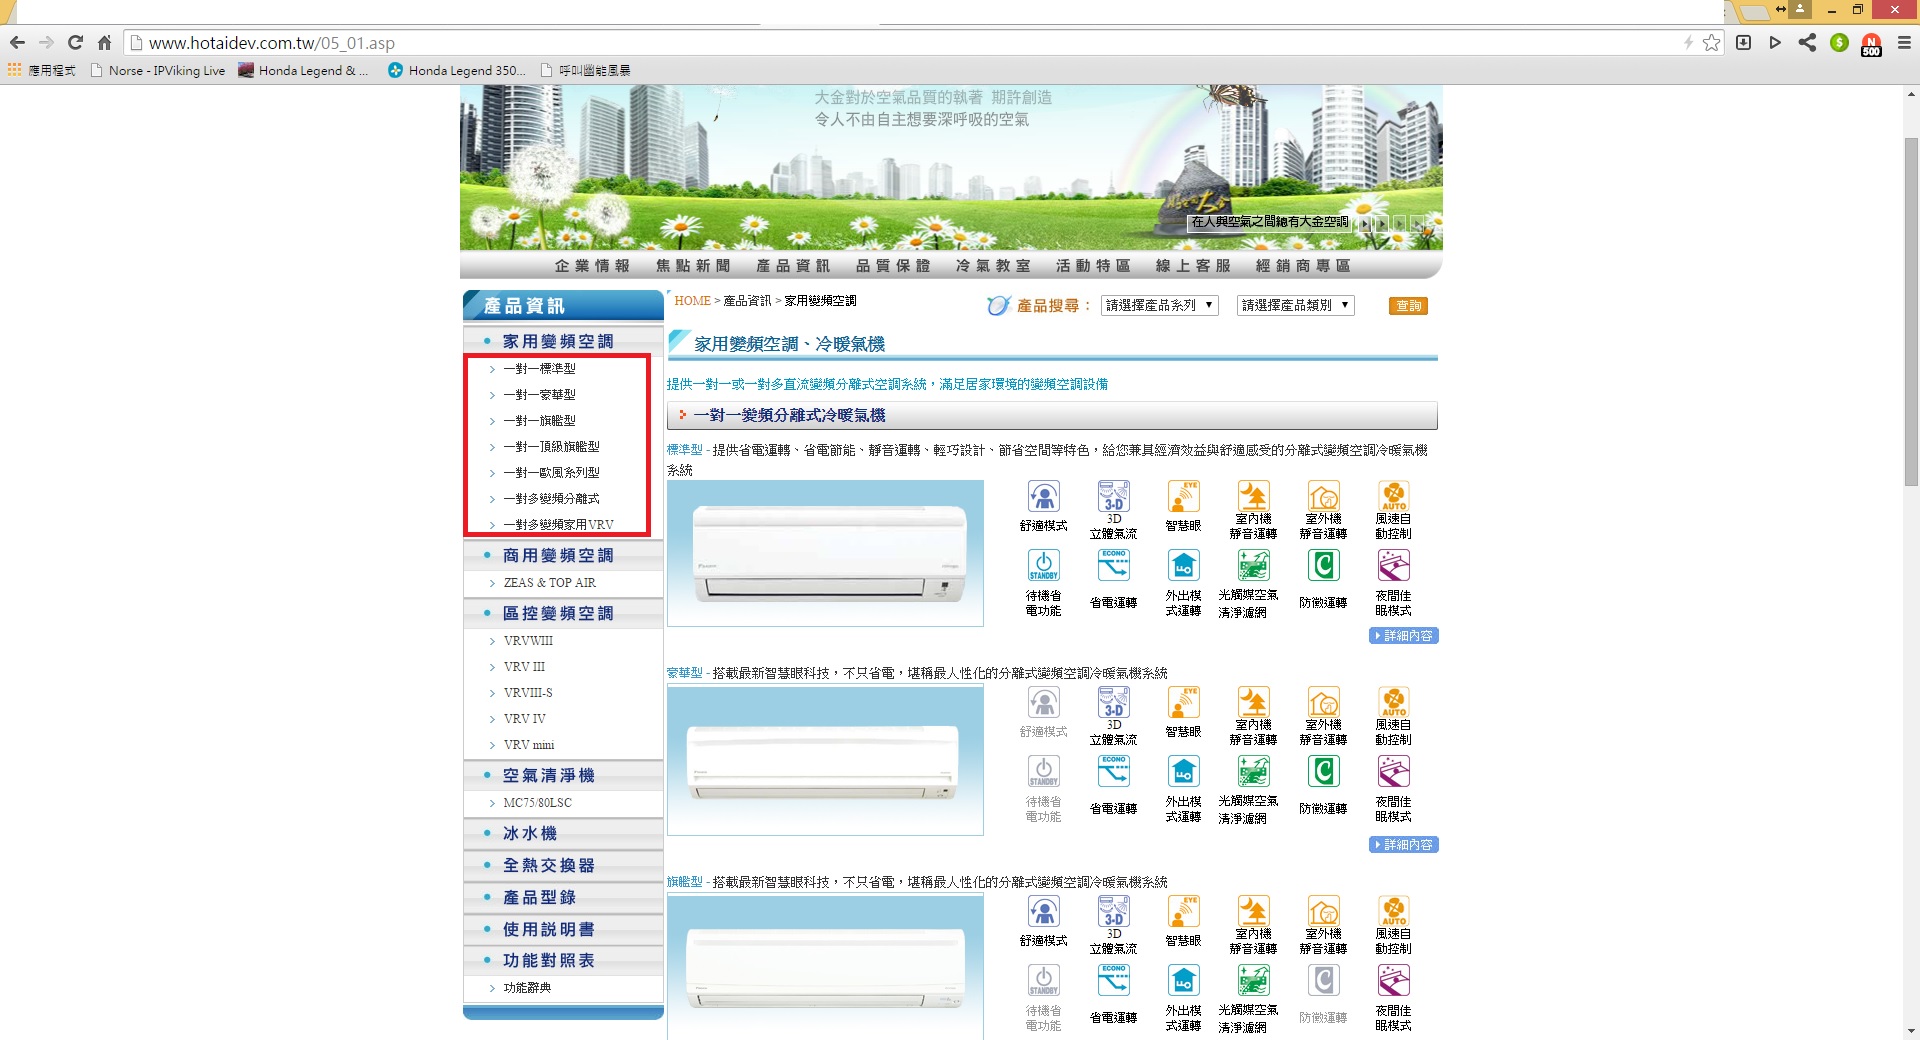
Task: Open the Norse - IPViking Live bookmark
Action: click(x=158, y=70)
